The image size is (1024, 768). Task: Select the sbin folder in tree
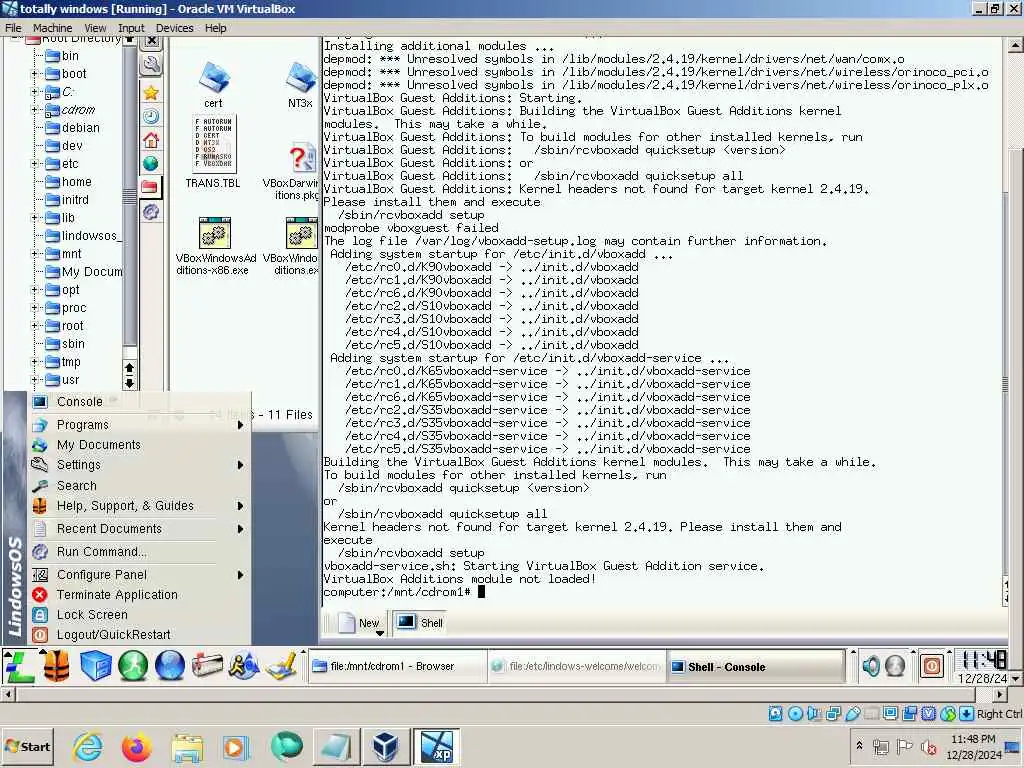(x=65, y=344)
